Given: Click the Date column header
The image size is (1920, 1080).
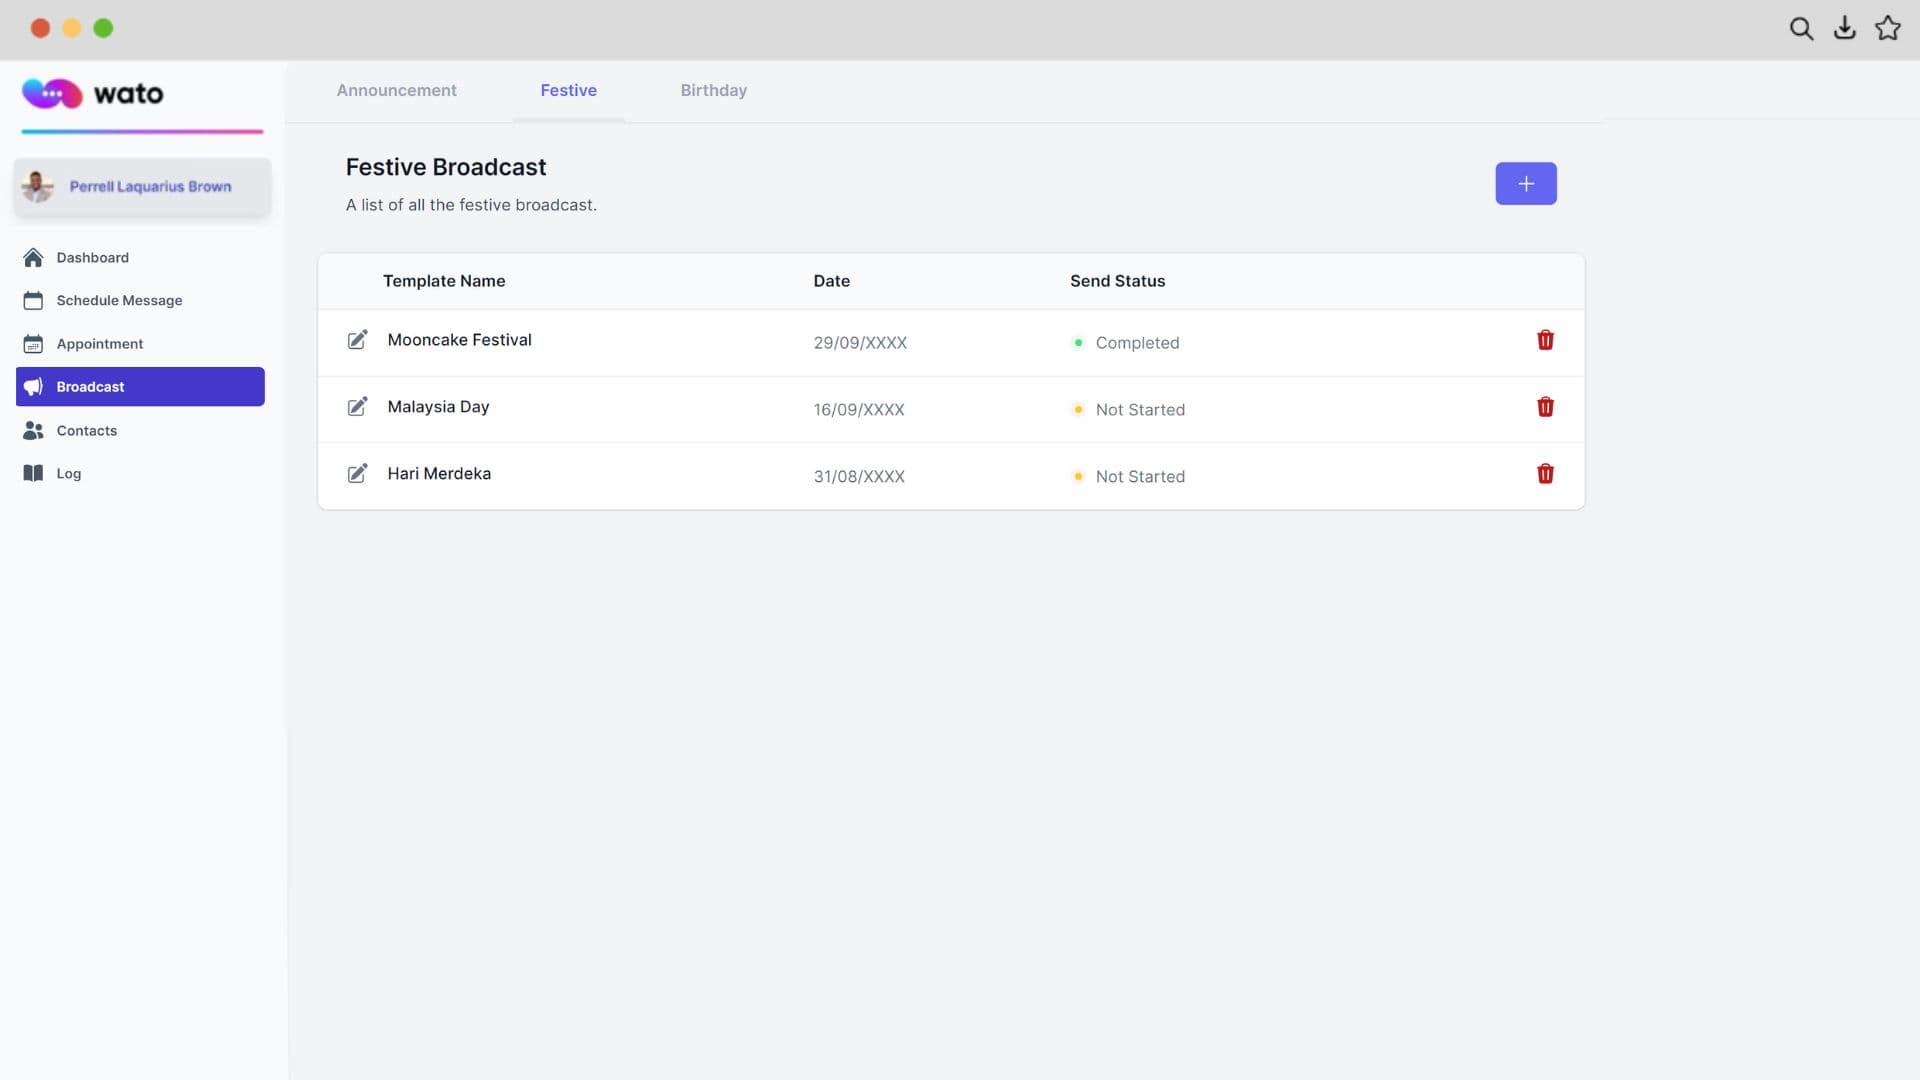Looking at the screenshot, I should pyautogui.click(x=831, y=281).
